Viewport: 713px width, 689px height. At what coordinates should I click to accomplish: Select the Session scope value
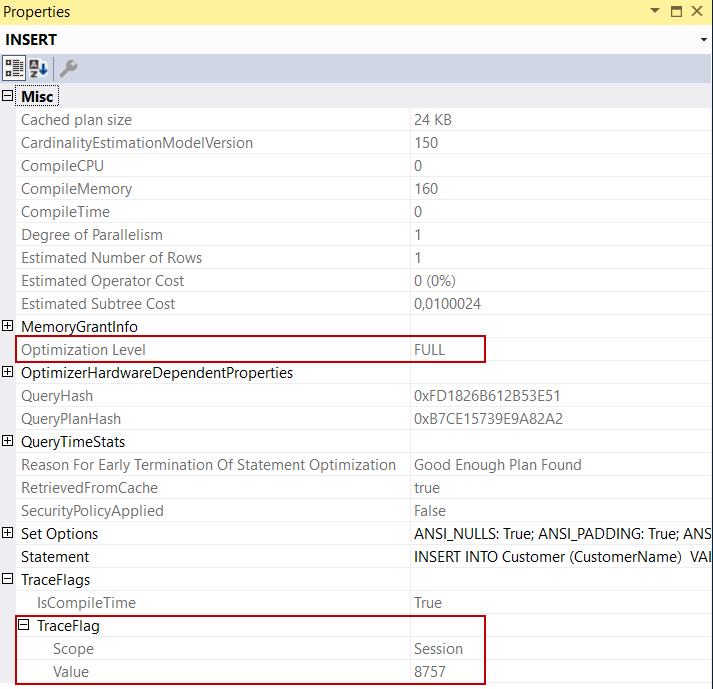[438, 649]
